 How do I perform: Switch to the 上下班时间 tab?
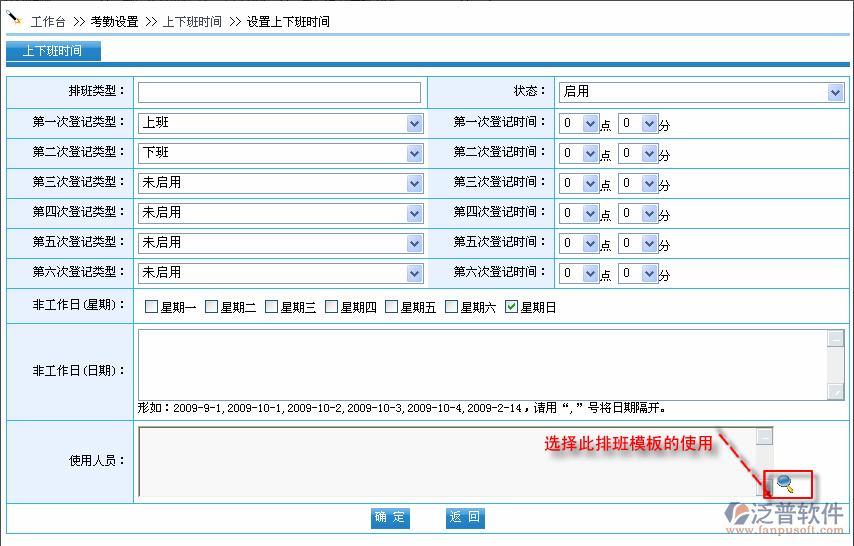[53, 51]
